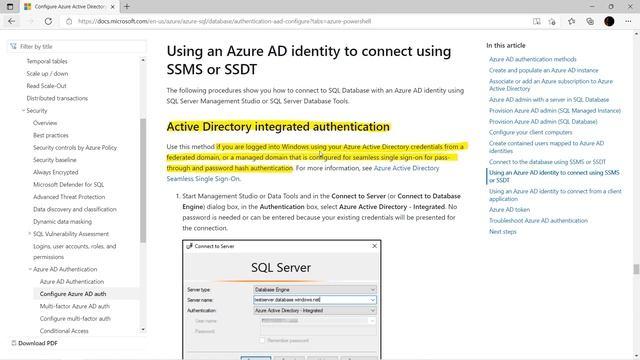Open the Favorites list

click(571, 21)
